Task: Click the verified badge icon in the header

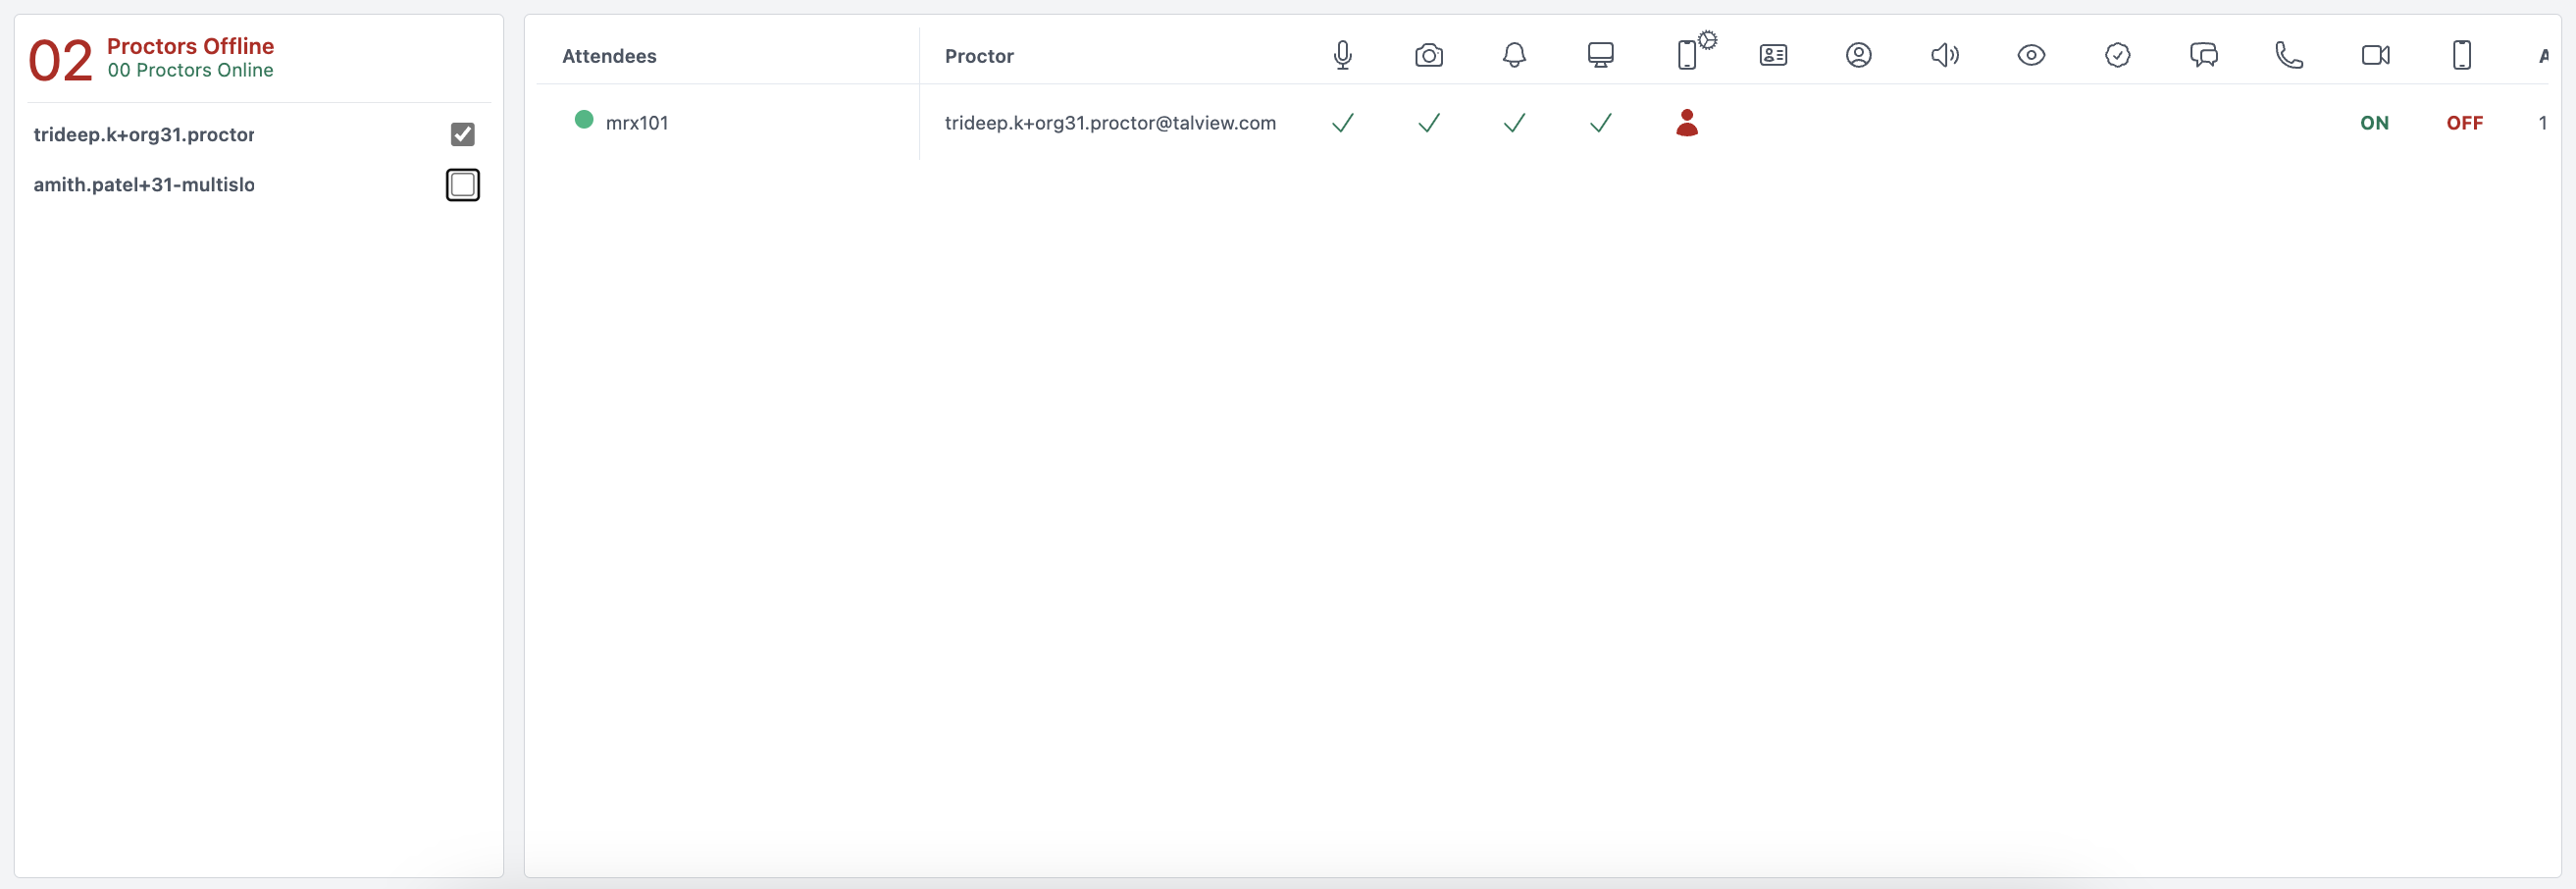Action: pyautogui.click(x=2118, y=55)
